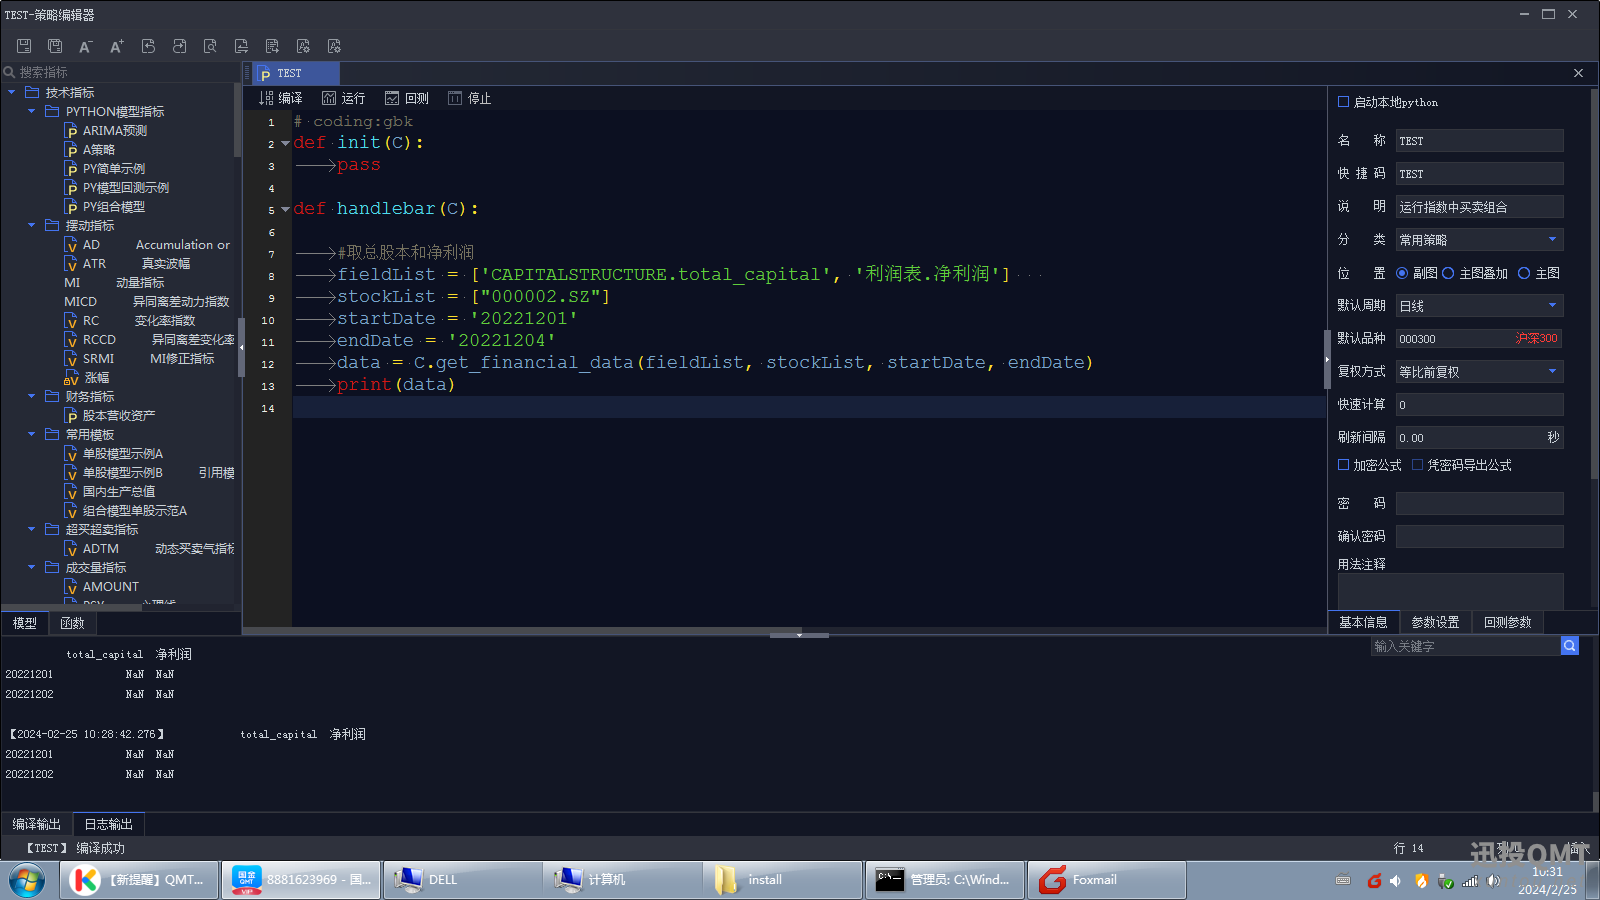This screenshot has width=1600, height=900.
Task: Click the blue search button beside the keyword input
Action: (1570, 646)
